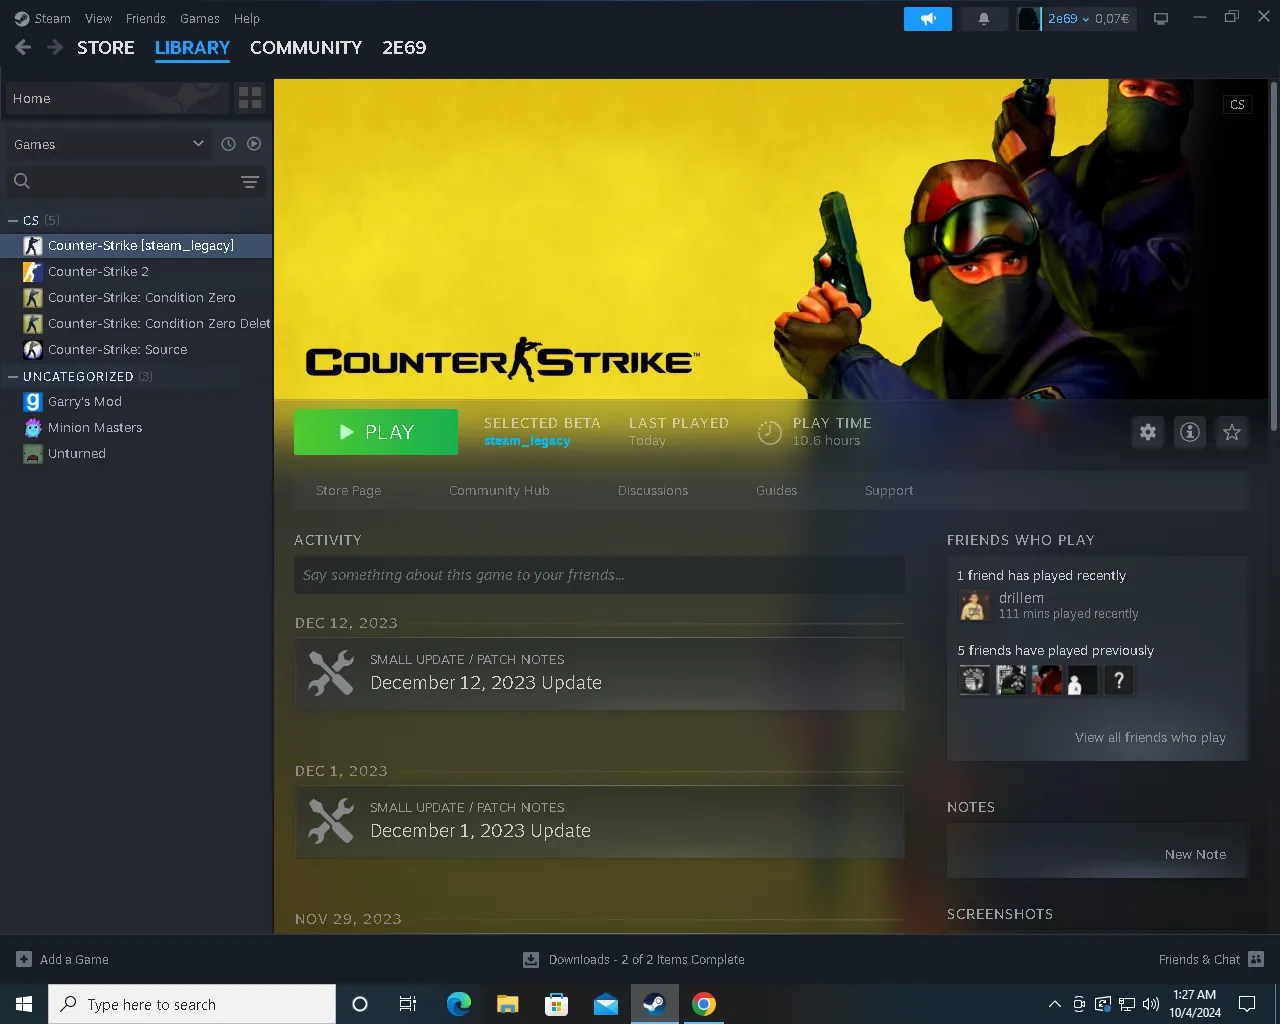This screenshot has width=1280, height=1024.
Task: Switch to the Community tab
Action: coord(306,47)
